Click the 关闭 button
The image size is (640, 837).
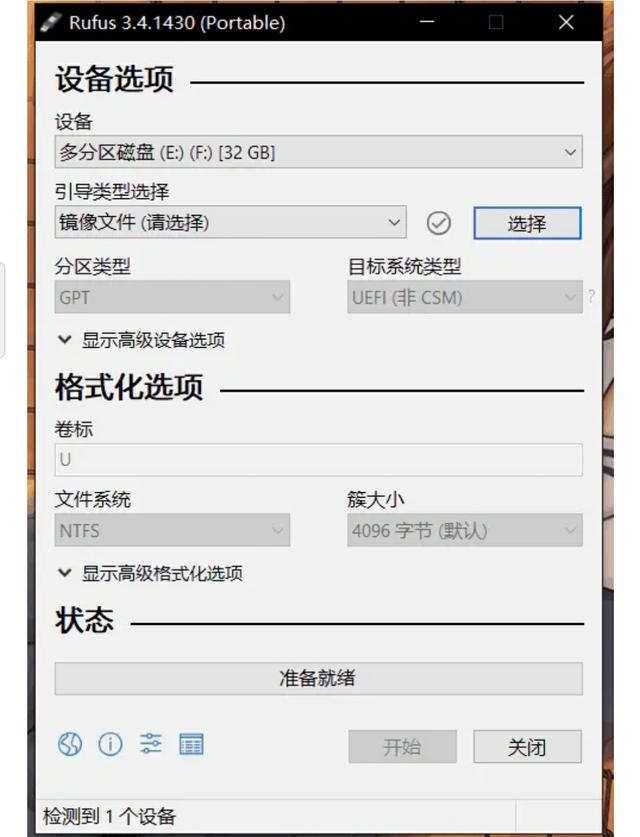pyautogui.click(x=527, y=746)
